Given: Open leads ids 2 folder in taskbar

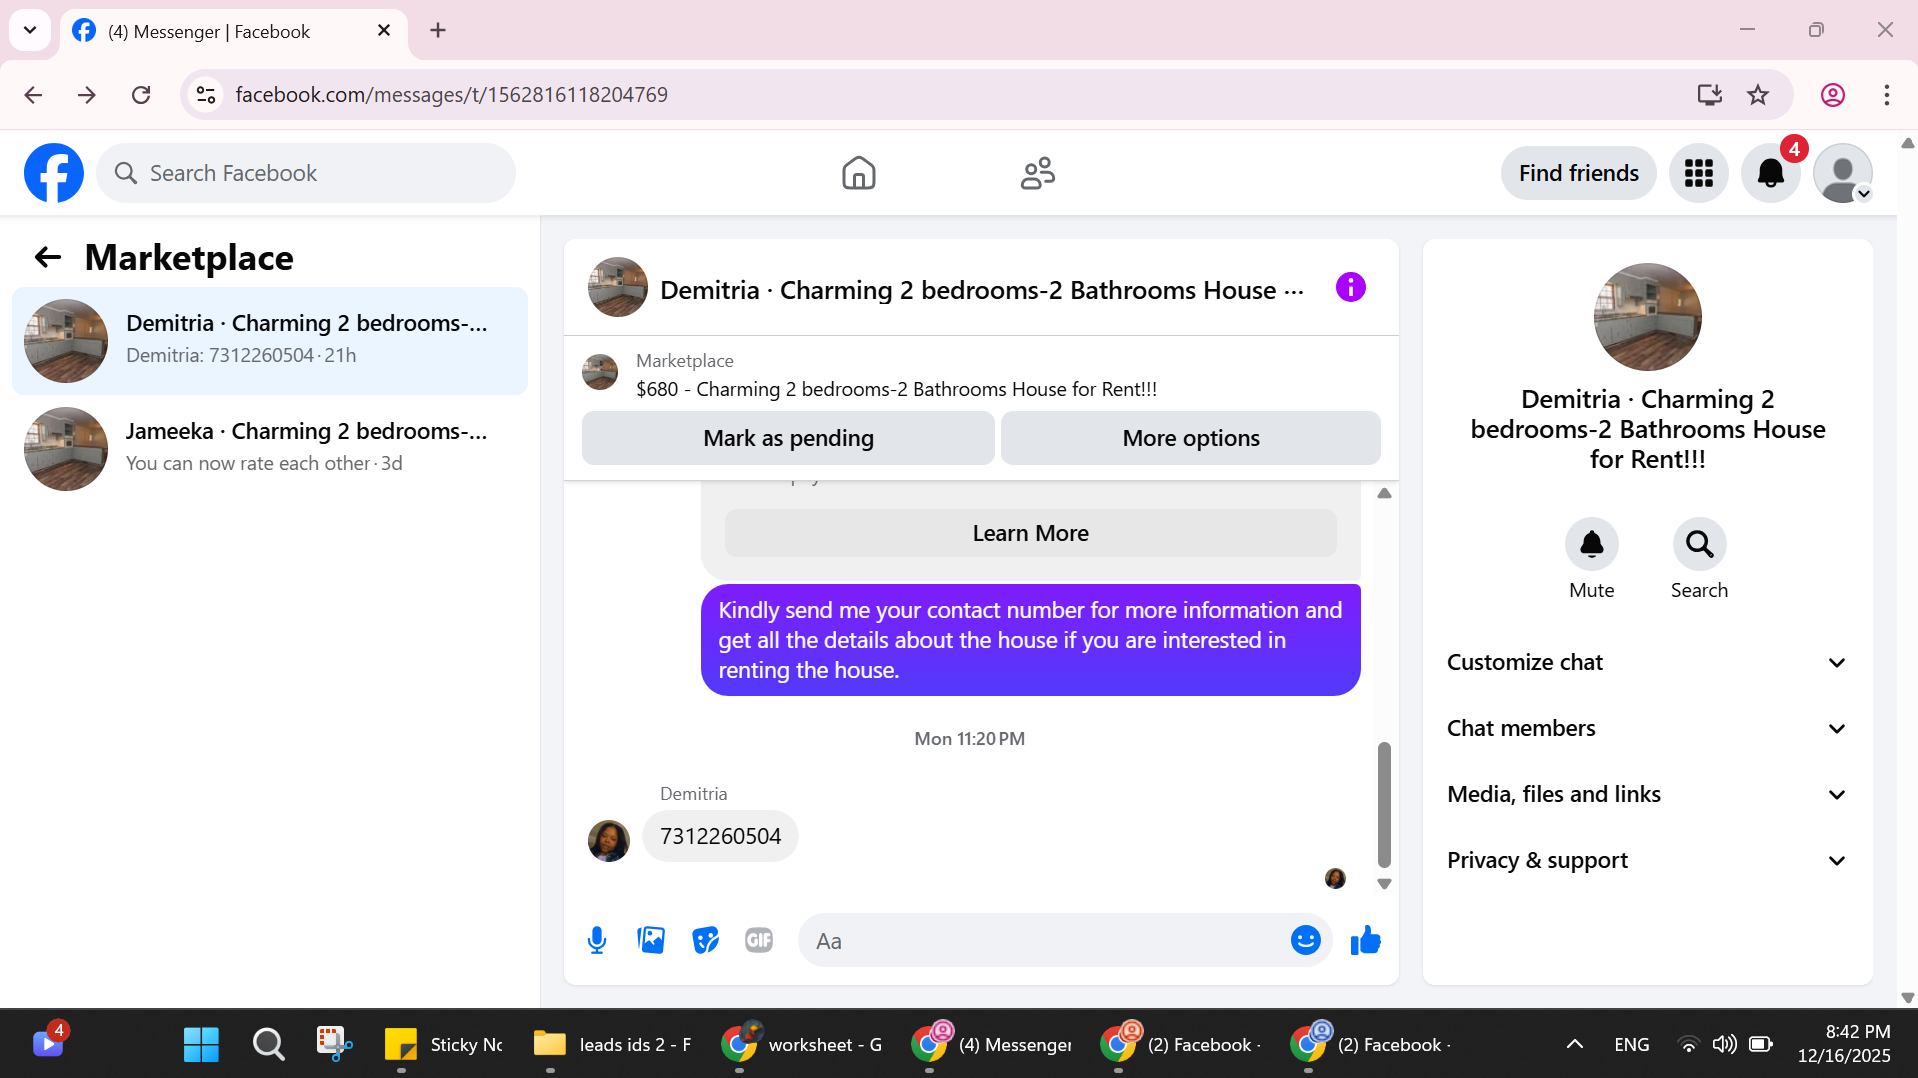Looking at the screenshot, I should pyautogui.click(x=612, y=1045).
